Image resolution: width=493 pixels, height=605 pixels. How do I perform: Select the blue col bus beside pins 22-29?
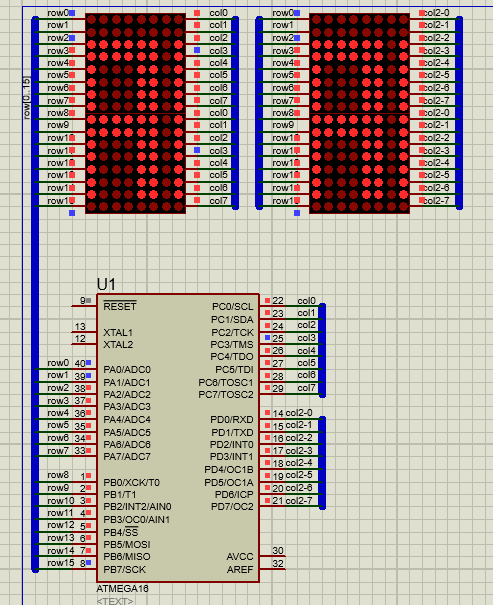tap(322, 350)
